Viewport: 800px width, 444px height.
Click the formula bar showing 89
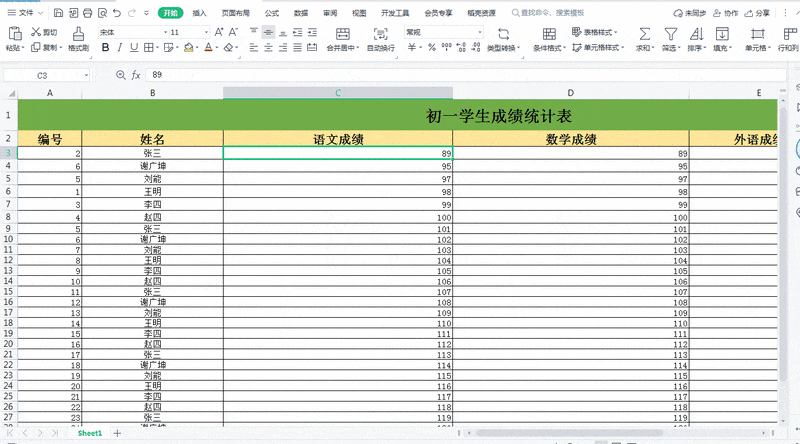(467, 75)
